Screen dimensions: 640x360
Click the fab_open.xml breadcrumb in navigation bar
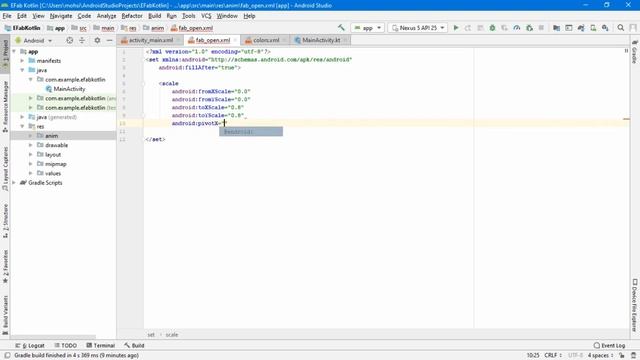pos(192,28)
